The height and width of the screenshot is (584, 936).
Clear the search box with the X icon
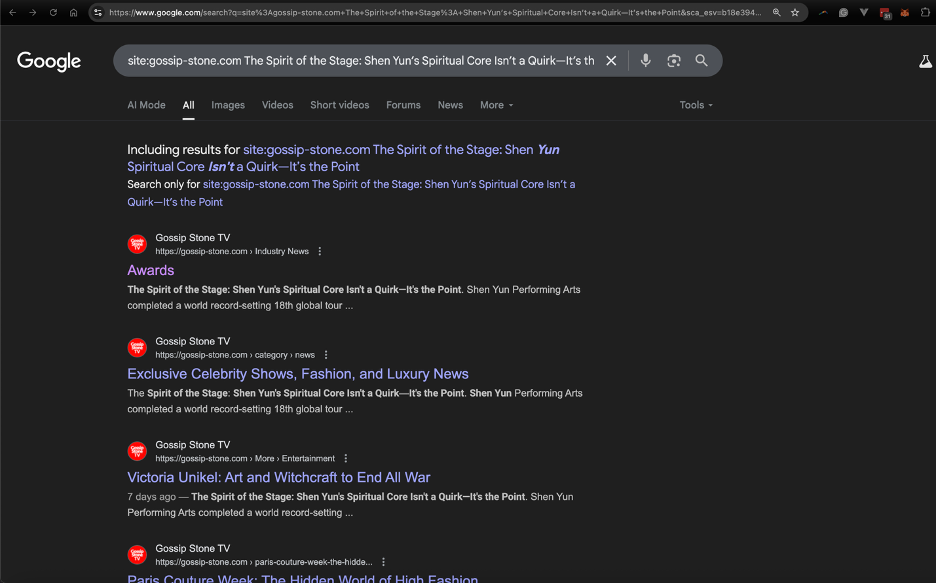(x=611, y=60)
